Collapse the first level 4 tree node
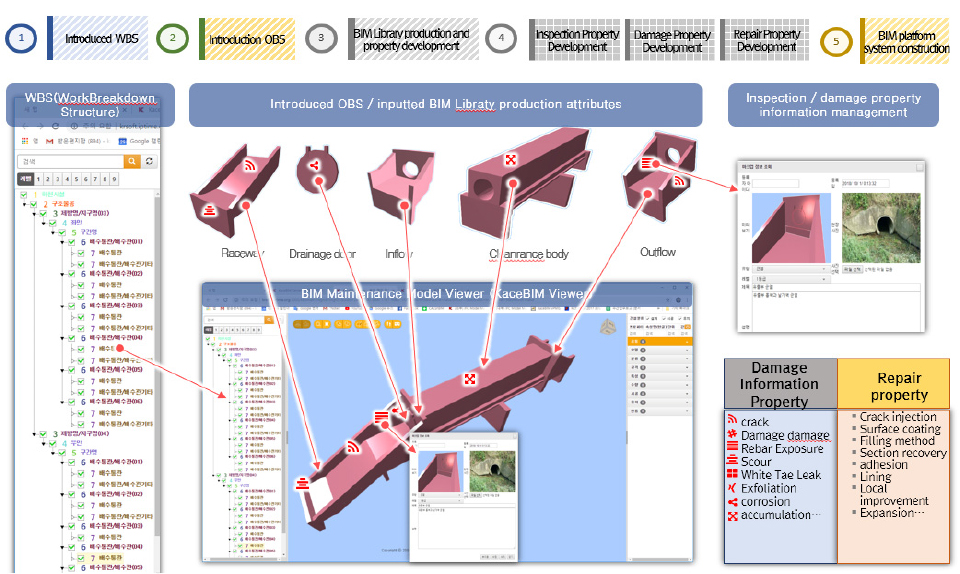The width and height of the screenshot is (960, 574). pos(43,223)
